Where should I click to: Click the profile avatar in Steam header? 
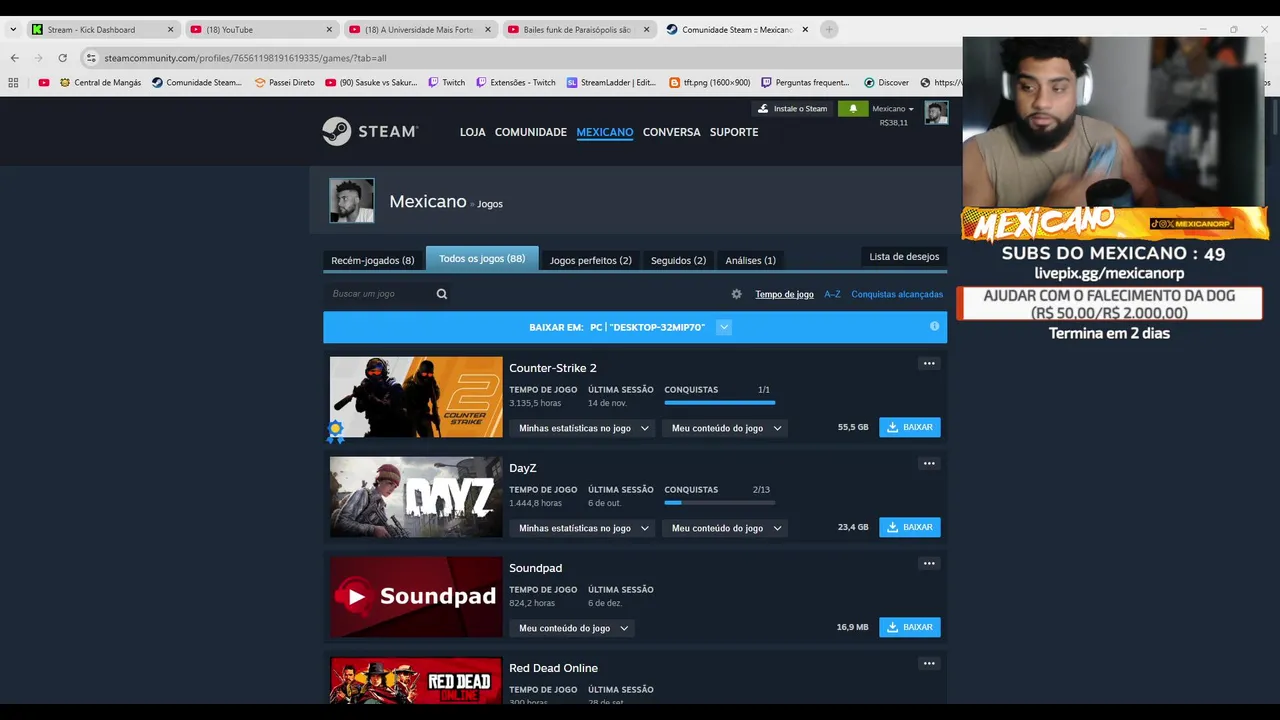[936, 112]
